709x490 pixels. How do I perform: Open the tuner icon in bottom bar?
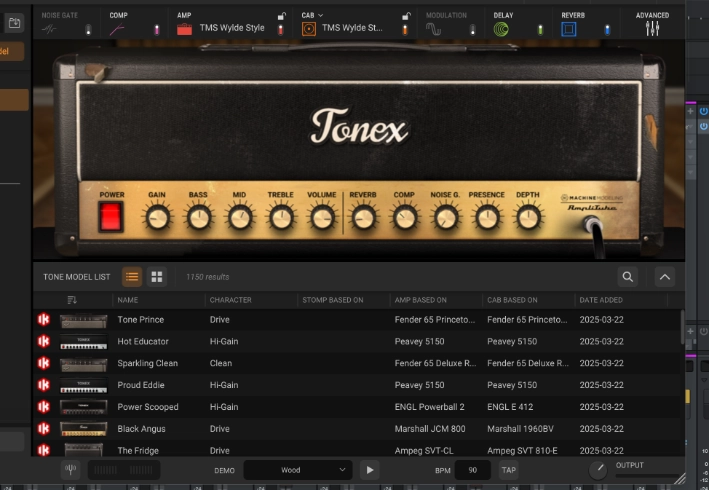[x=71, y=470]
